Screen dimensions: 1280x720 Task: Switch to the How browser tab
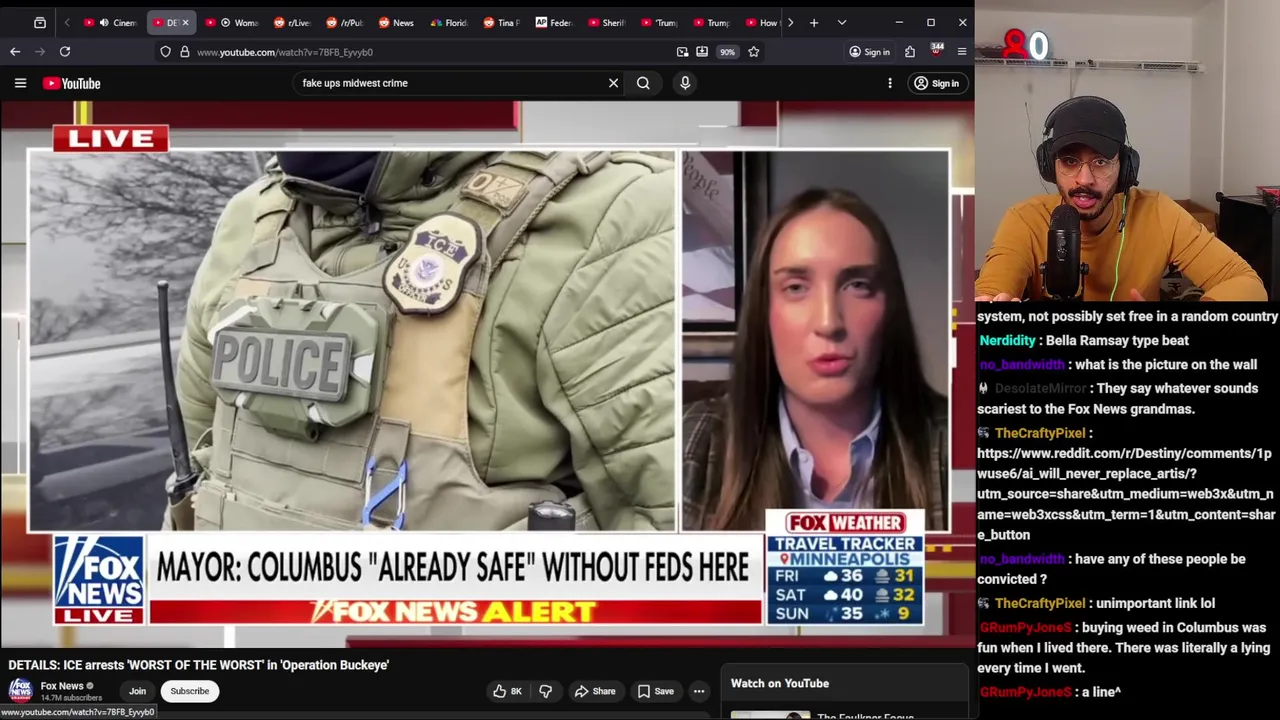pyautogui.click(x=762, y=22)
